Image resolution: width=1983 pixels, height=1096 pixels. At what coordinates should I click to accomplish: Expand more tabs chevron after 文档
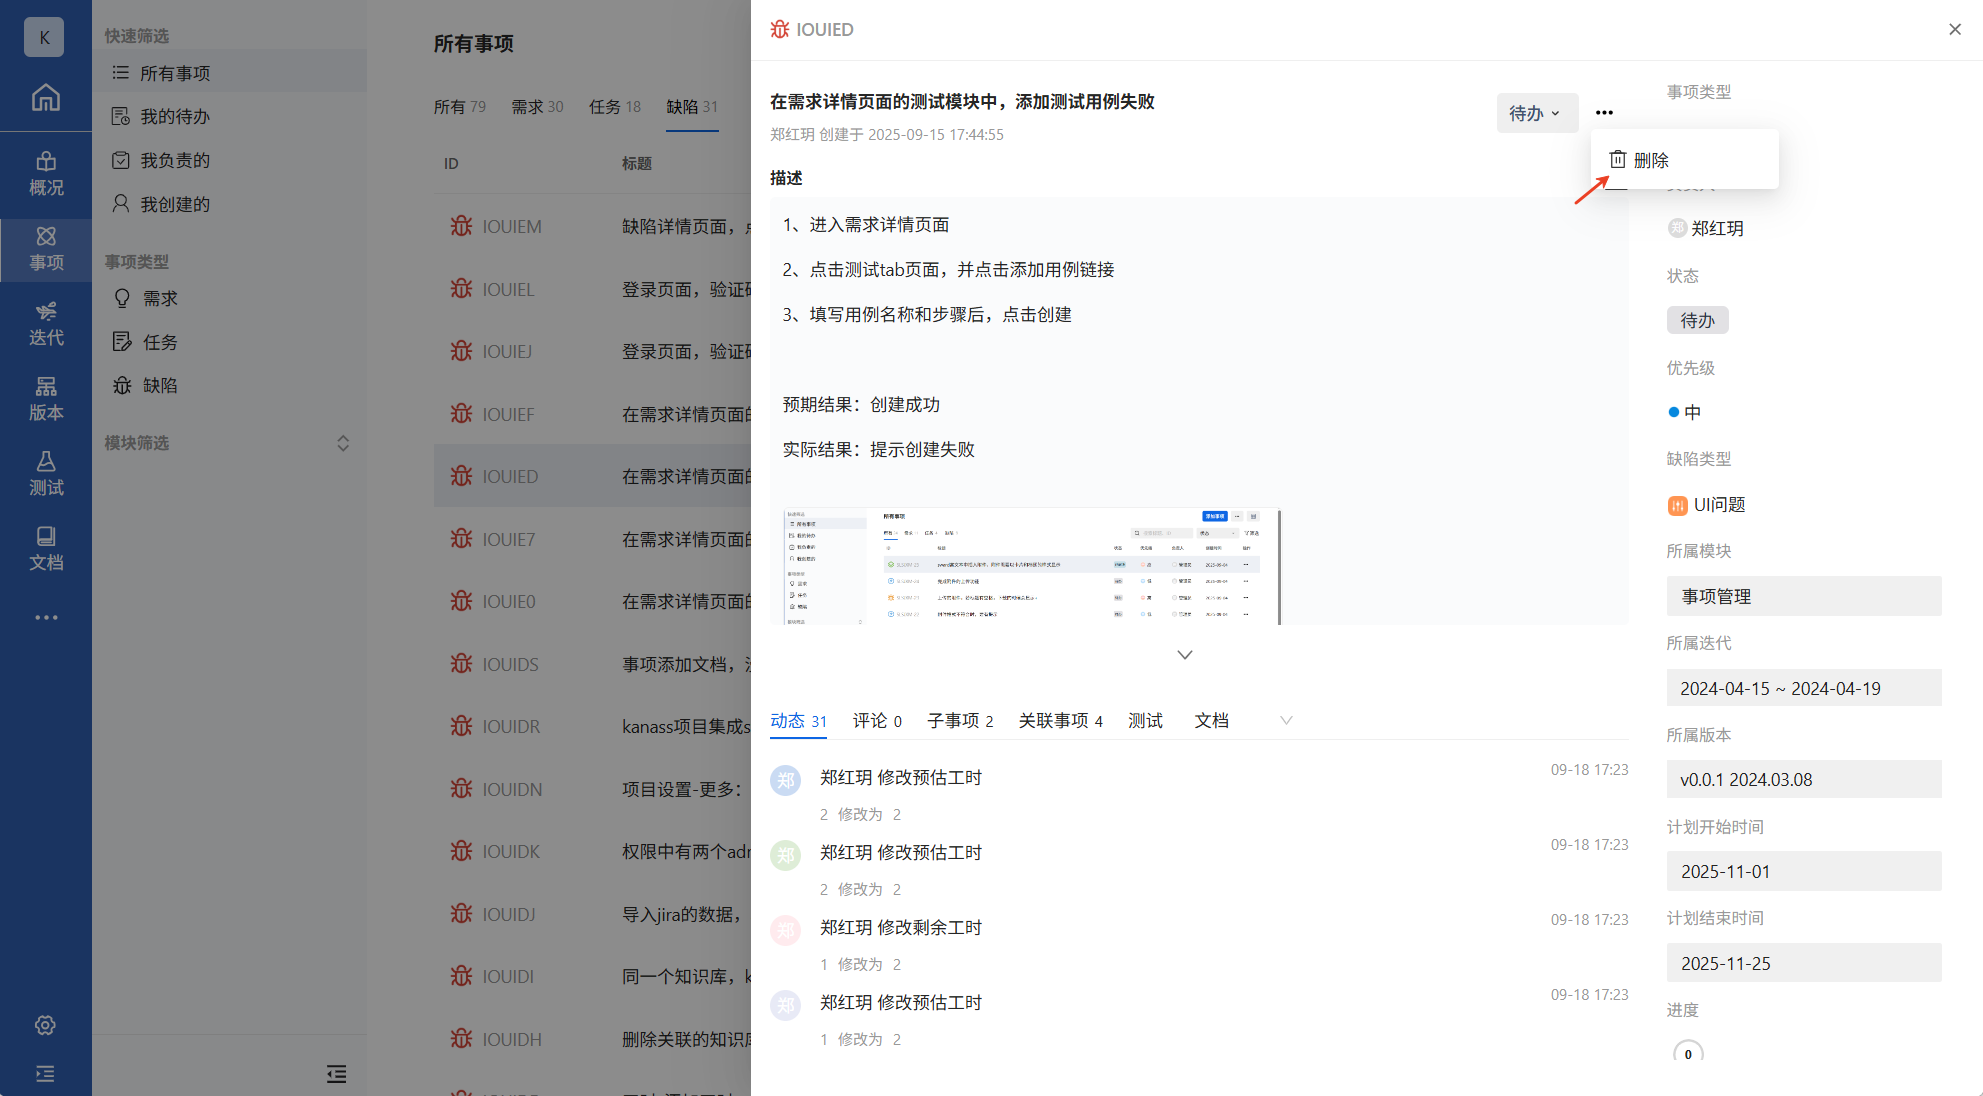[1286, 720]
